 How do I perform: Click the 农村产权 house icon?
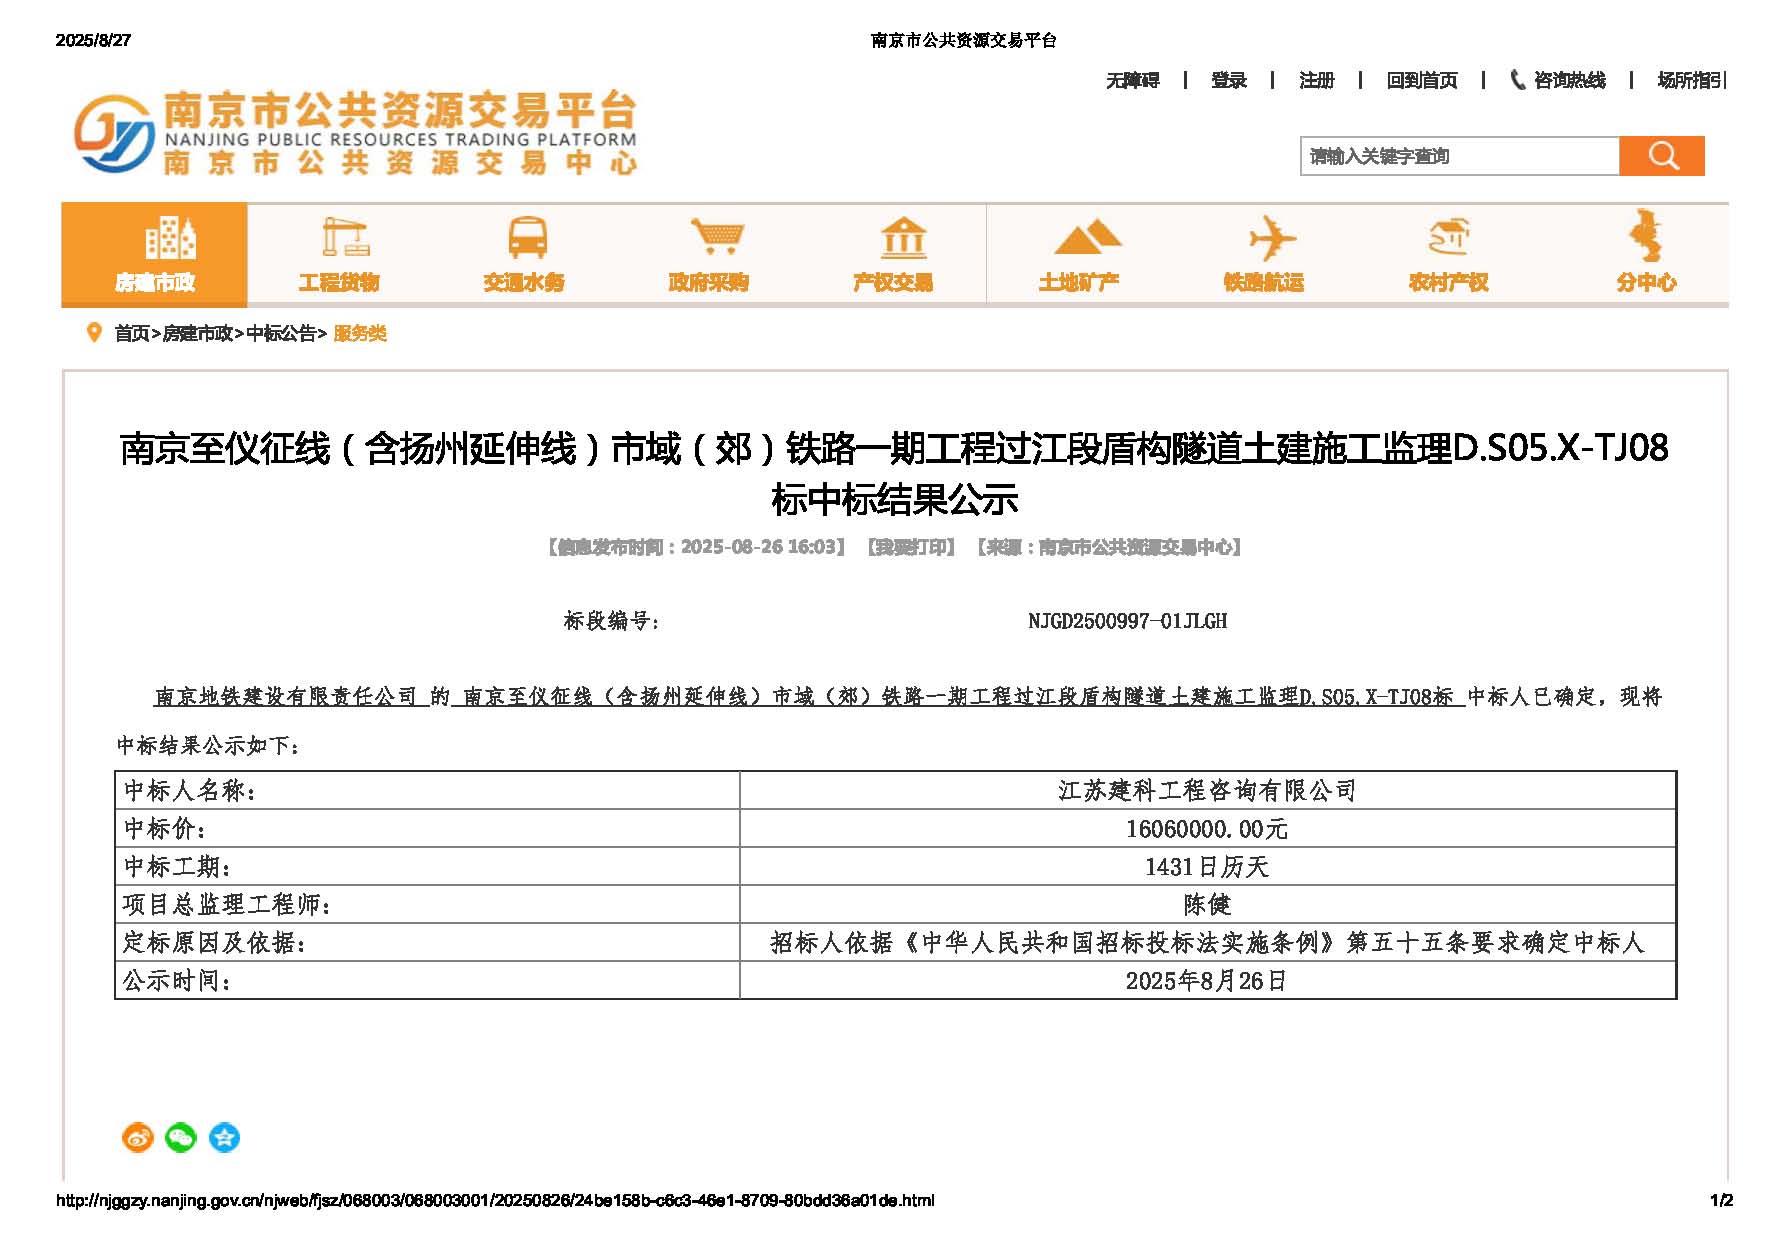pos(1448,238)
